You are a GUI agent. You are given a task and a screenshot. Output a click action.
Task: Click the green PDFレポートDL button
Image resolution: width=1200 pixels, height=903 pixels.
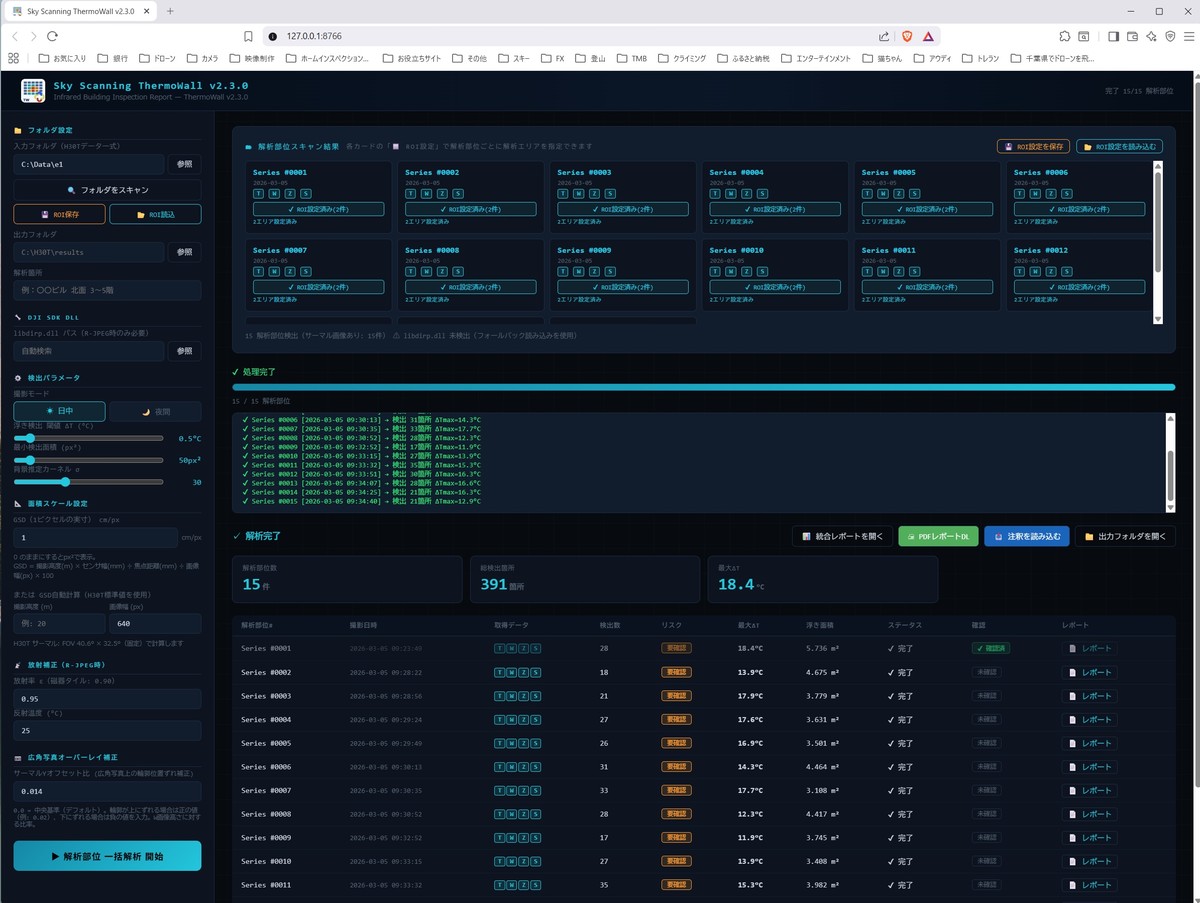[x=938, y=536]
